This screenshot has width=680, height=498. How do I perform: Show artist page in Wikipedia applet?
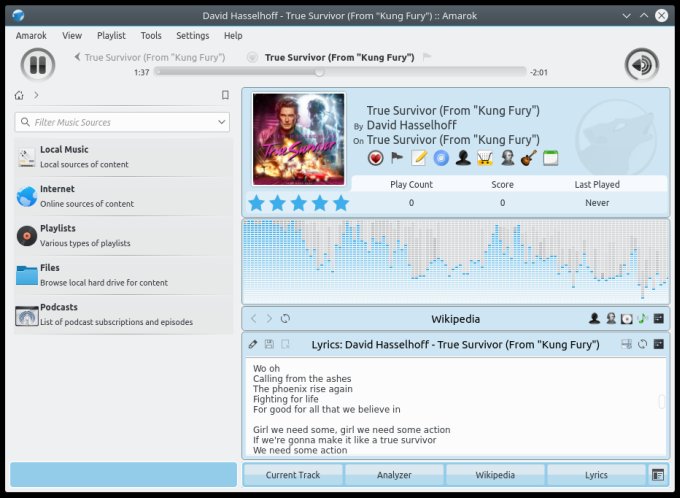(595, 318)
